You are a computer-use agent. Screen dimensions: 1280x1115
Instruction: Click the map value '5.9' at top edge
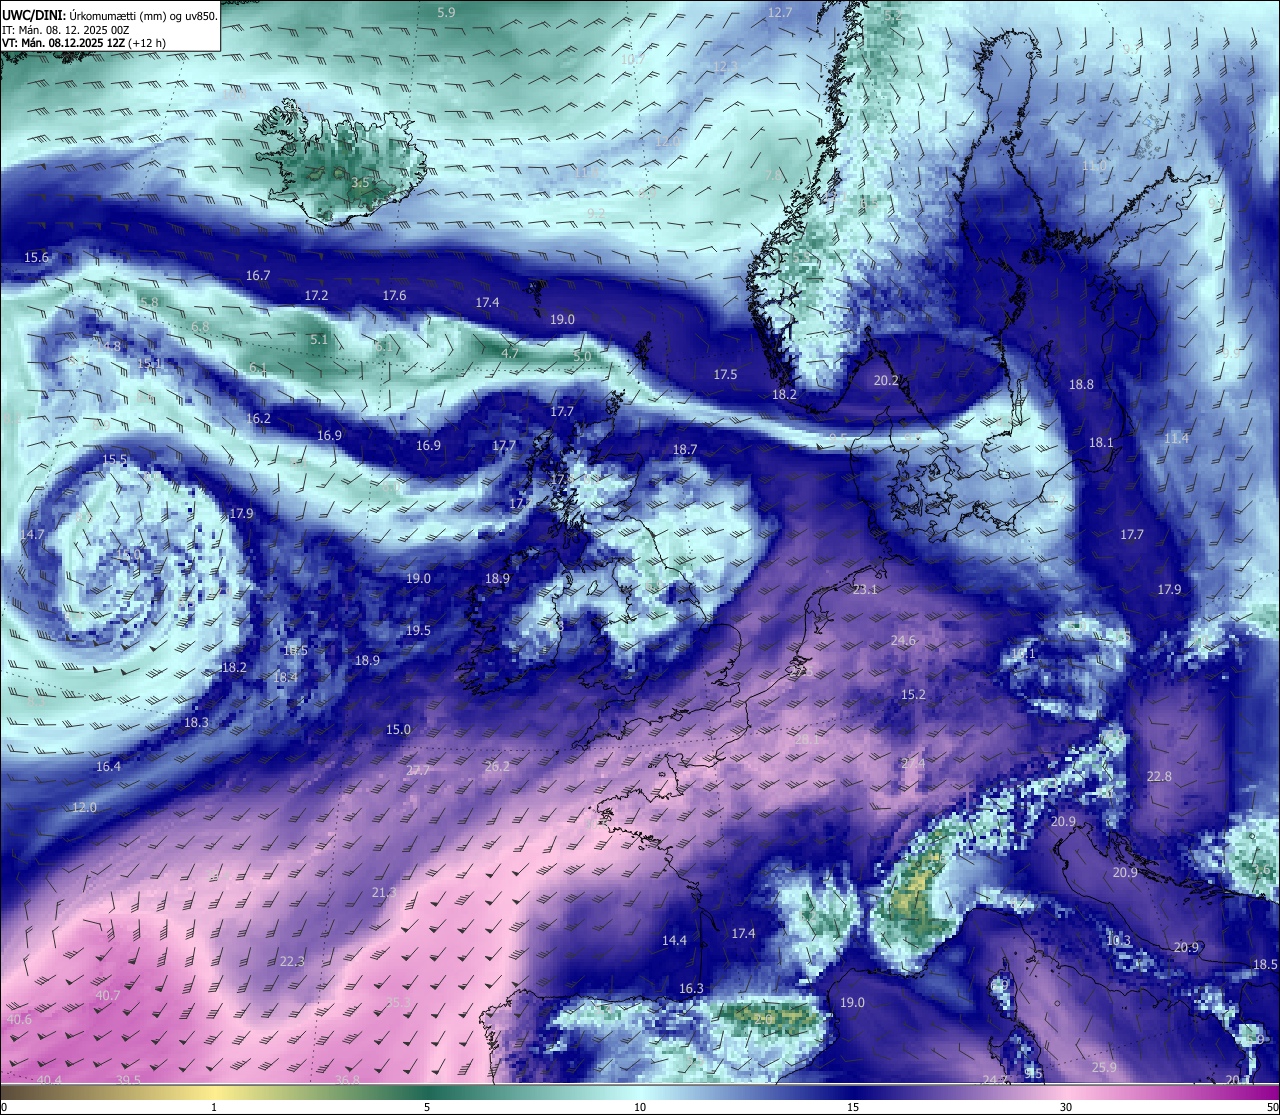446,13
